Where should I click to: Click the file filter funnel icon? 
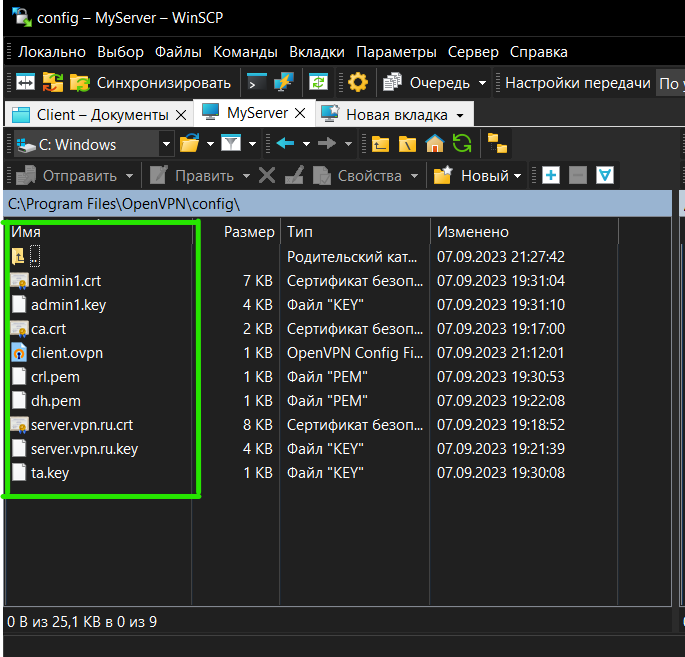[x=231, y=143]
